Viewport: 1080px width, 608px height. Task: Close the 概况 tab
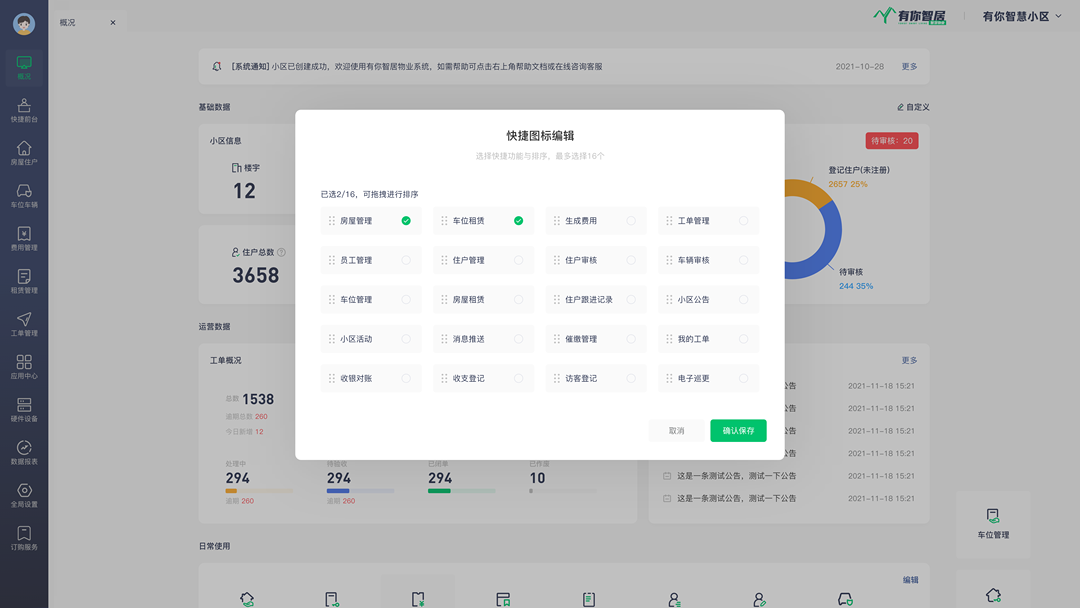[113, 22]
